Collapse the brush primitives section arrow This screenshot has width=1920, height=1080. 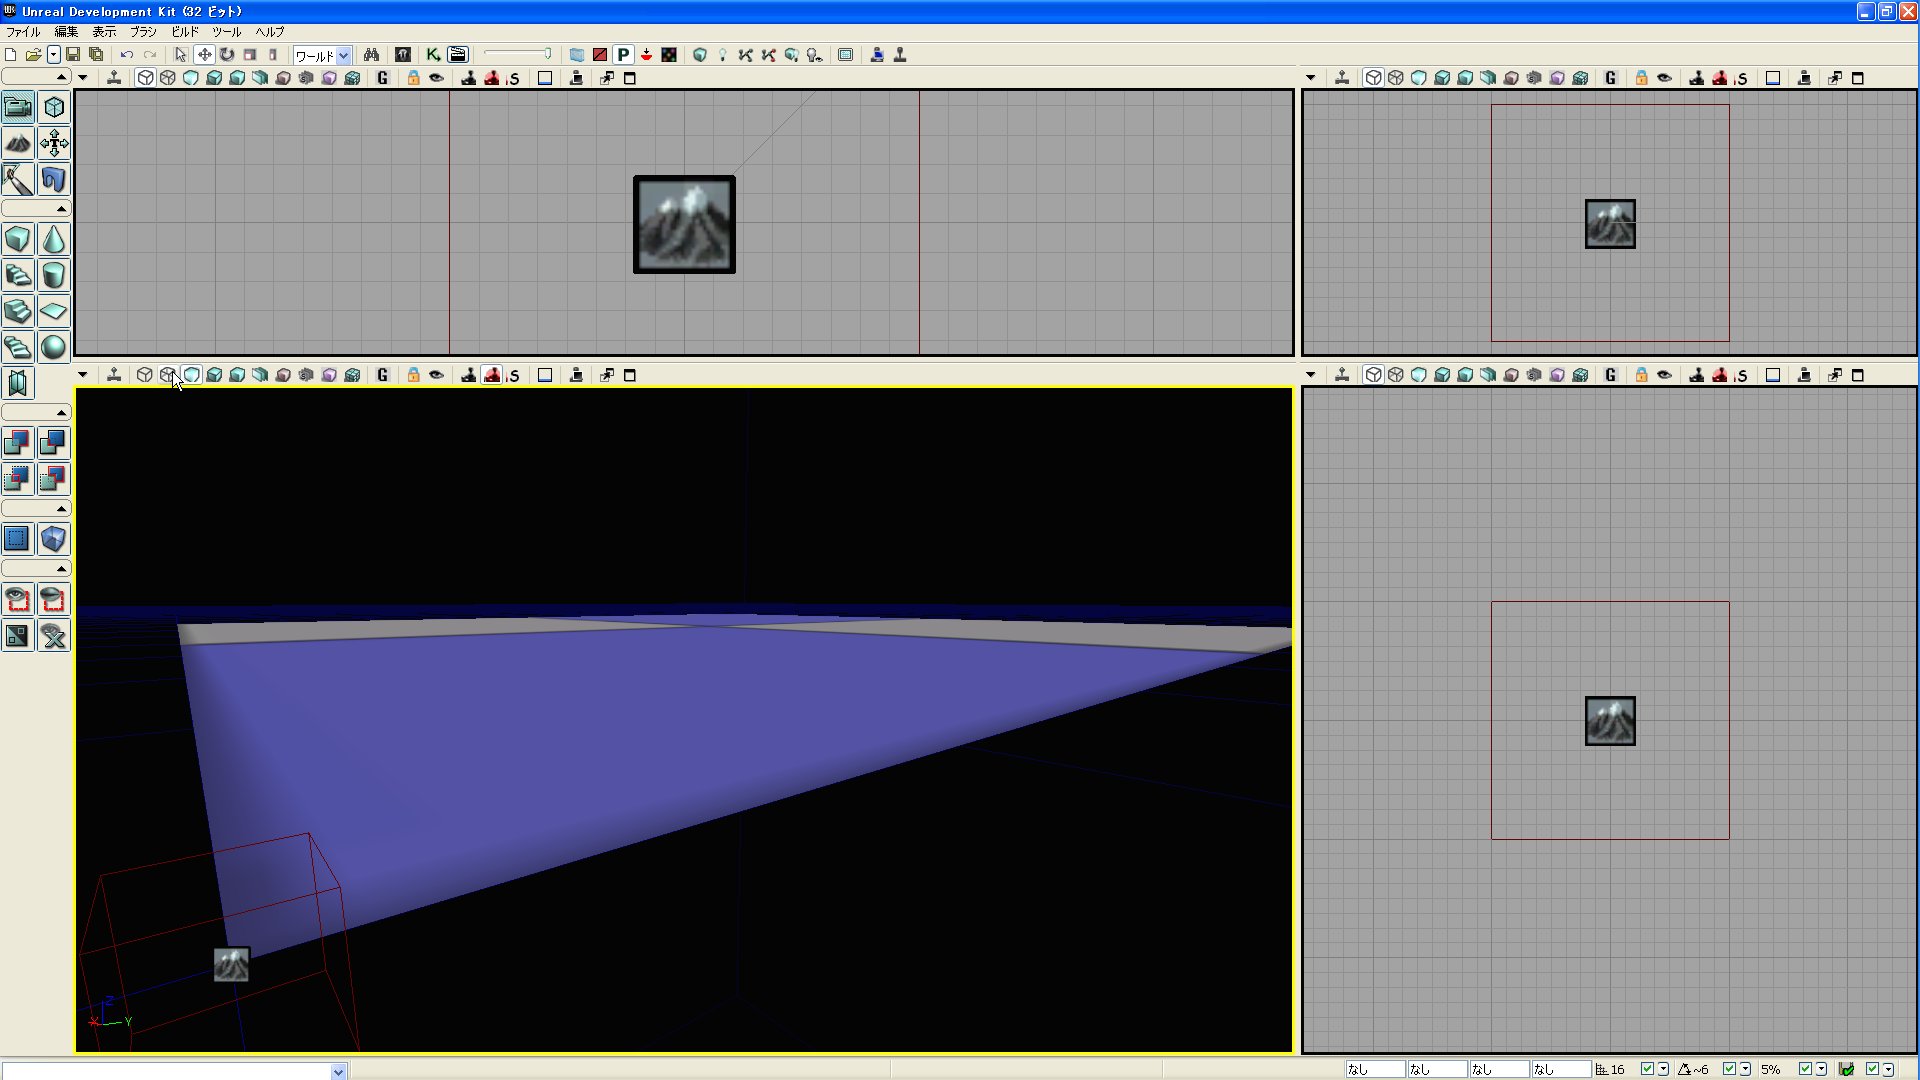[x=61, y=209]
